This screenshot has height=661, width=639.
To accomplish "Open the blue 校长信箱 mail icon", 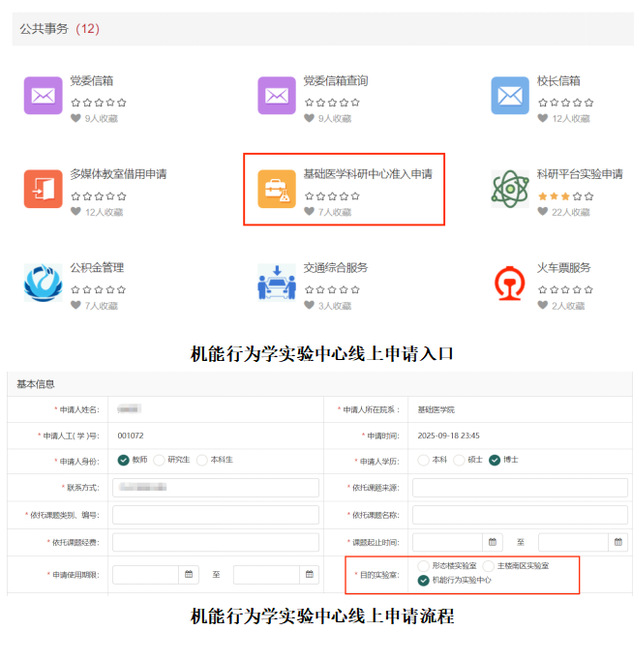I will pos(510,96).
